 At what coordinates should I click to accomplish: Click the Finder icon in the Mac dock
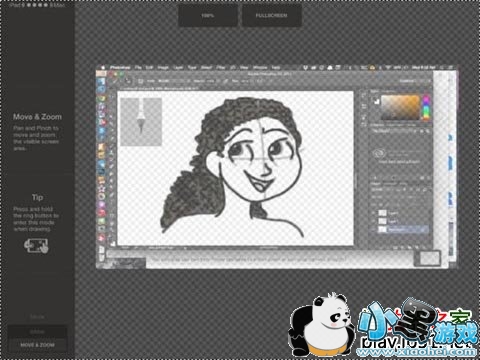pyautogui.click(x=101, y=81)
